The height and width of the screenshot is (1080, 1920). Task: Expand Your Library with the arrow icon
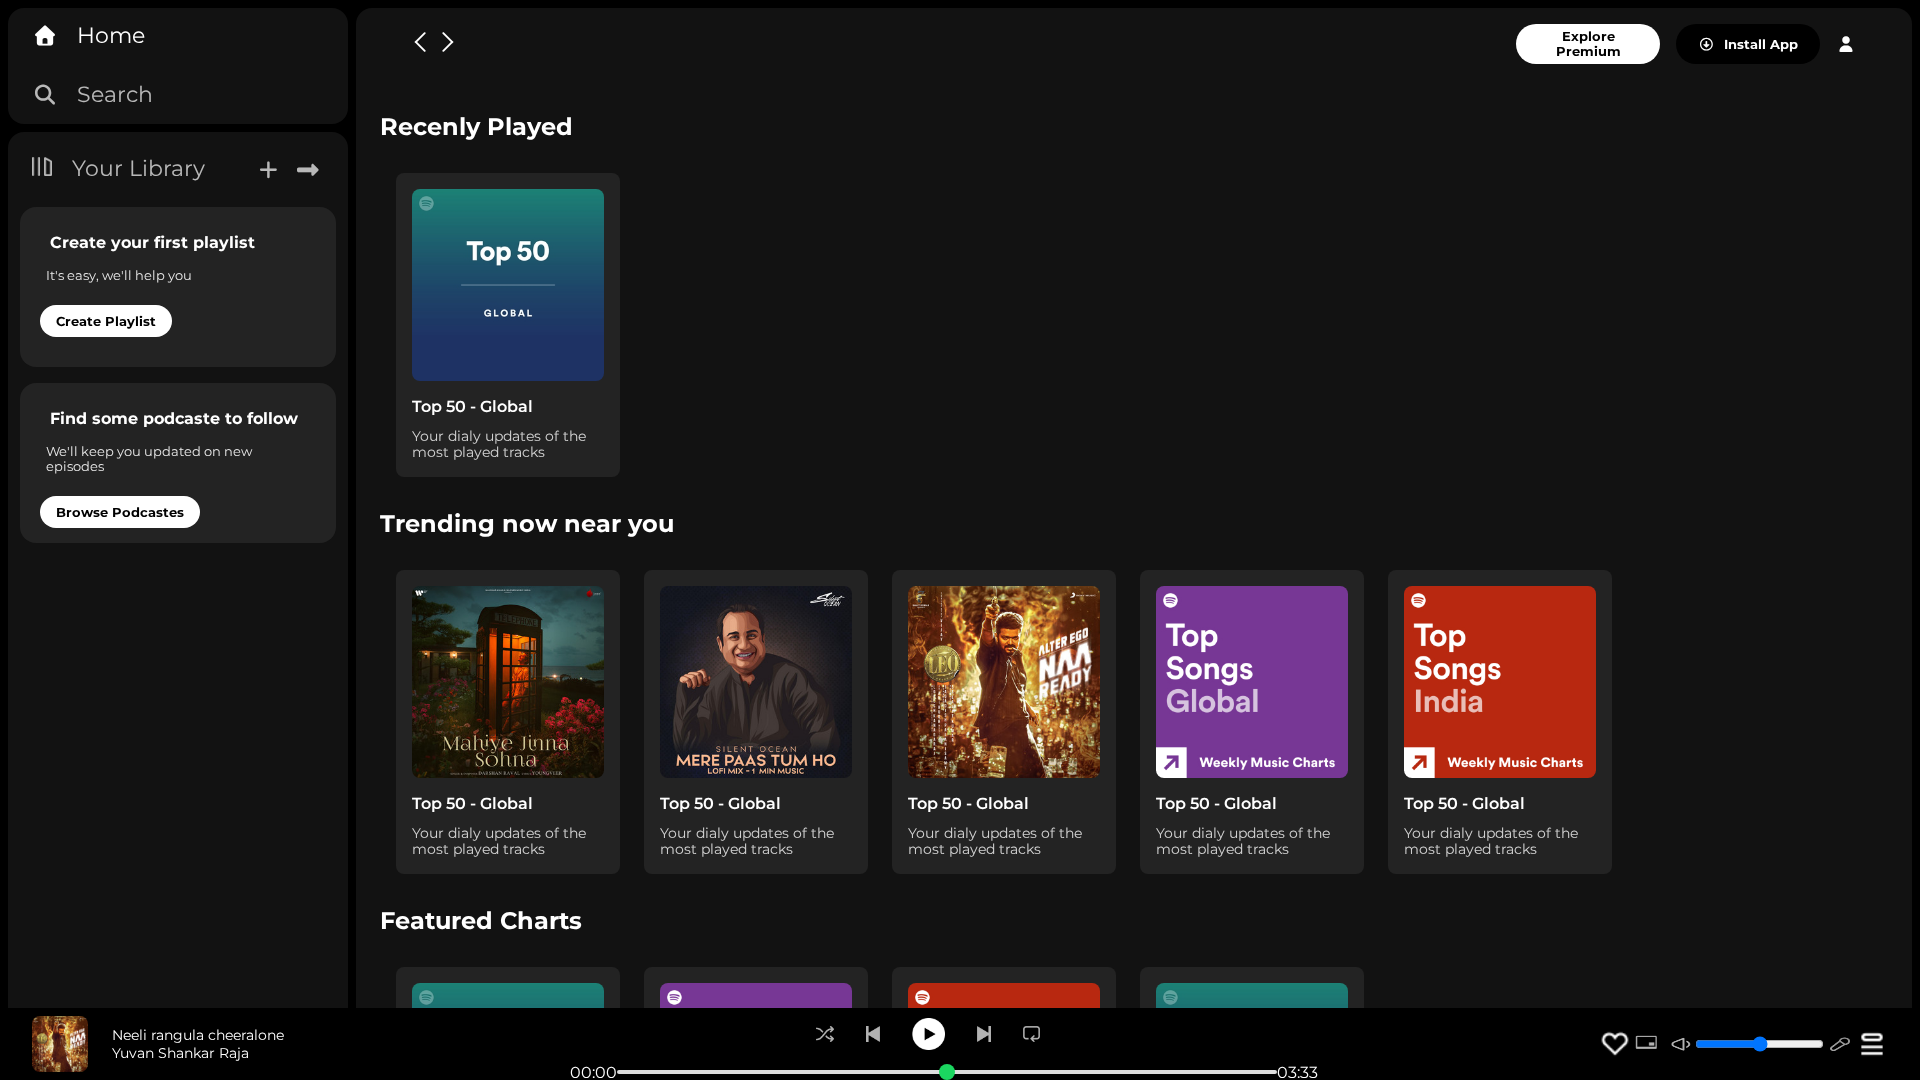pos(308,170)
